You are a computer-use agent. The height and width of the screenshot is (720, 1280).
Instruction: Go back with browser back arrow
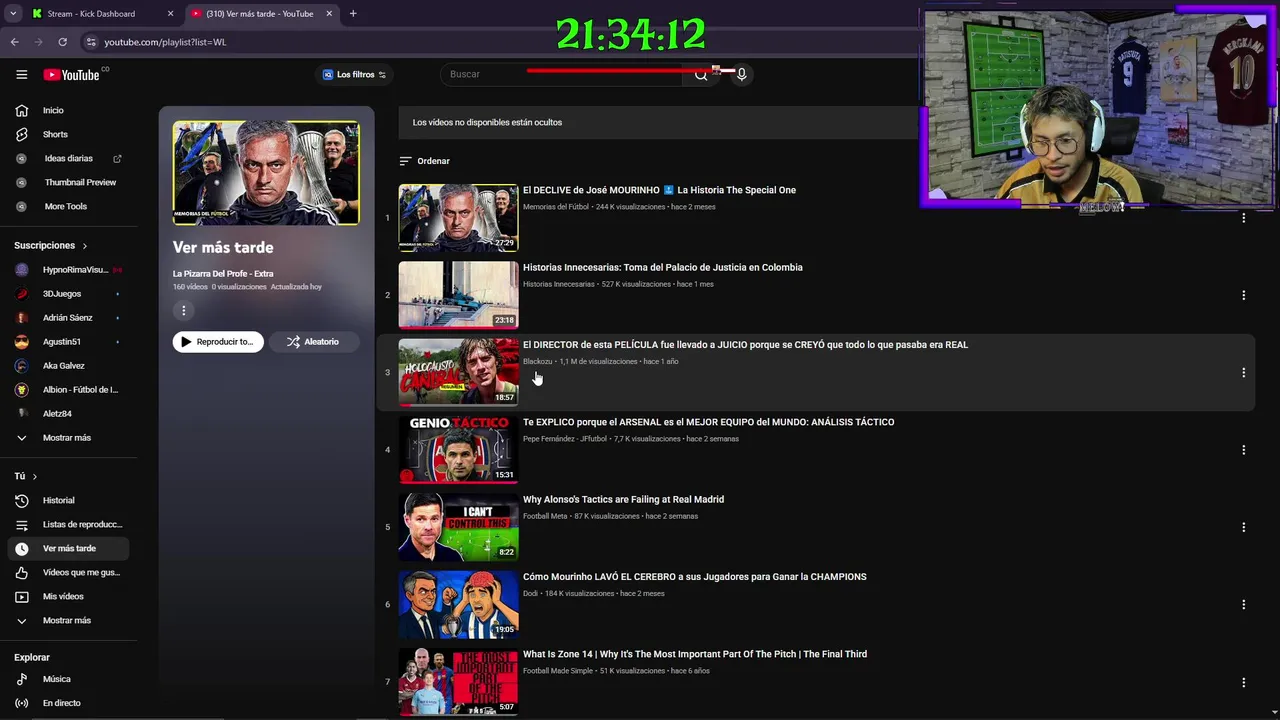14,42
